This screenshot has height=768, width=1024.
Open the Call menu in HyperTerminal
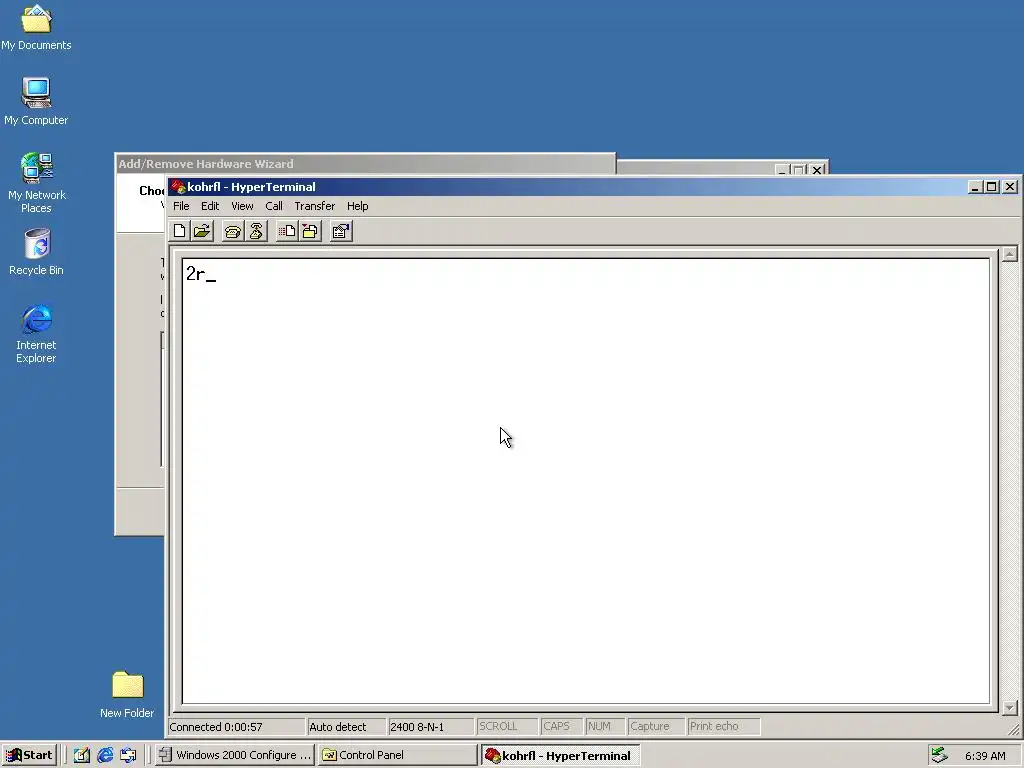[x=274, y=206]
